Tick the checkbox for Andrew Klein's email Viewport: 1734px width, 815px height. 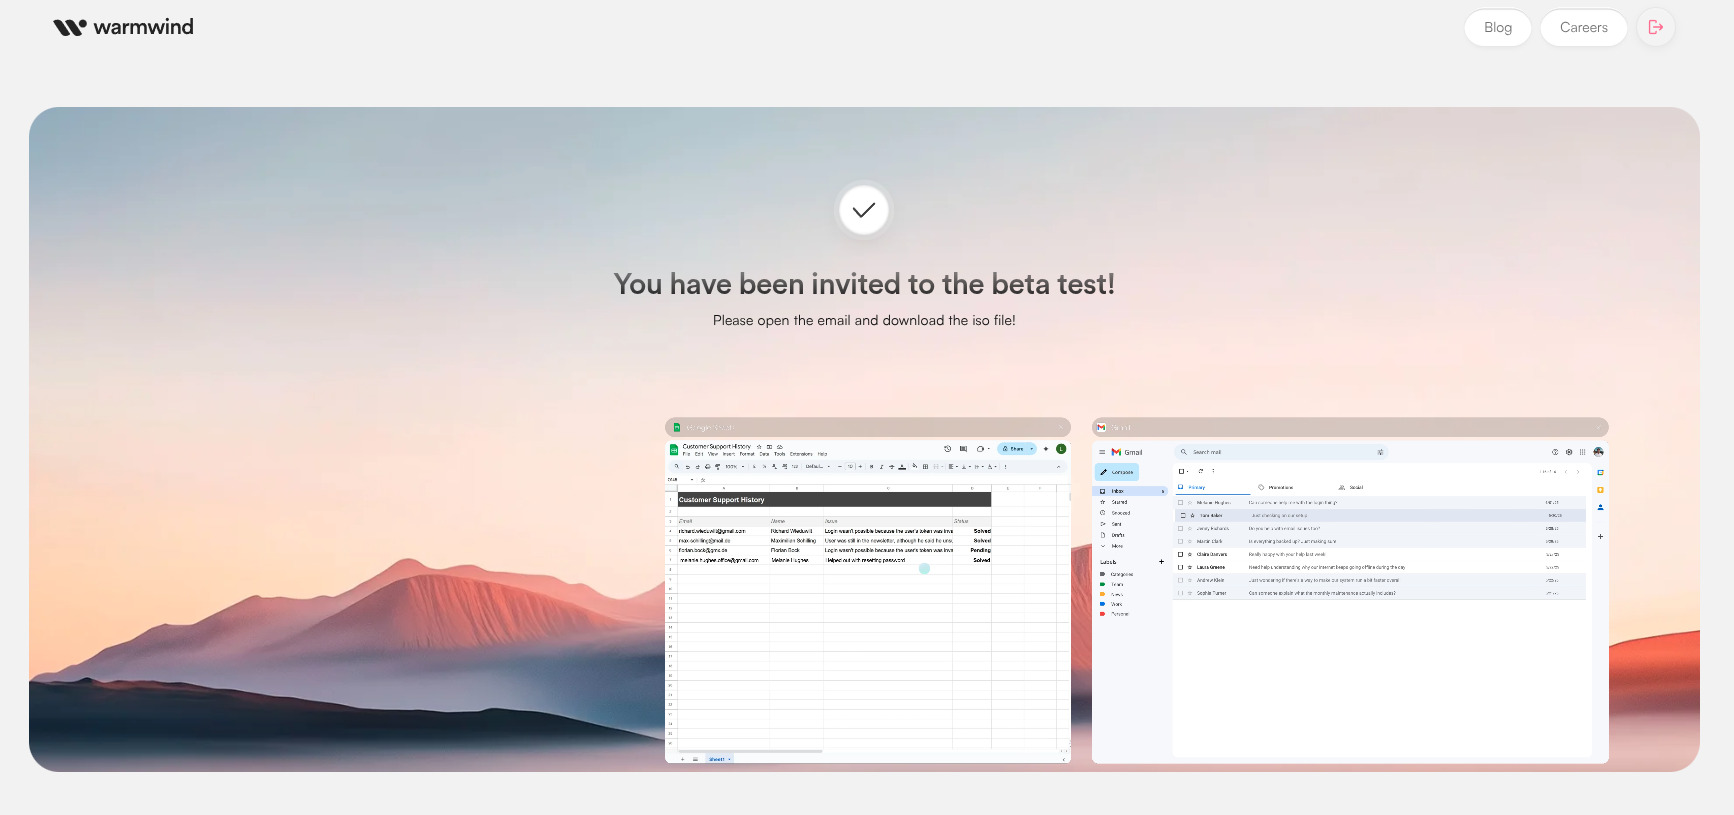[x=1180, y=580]
